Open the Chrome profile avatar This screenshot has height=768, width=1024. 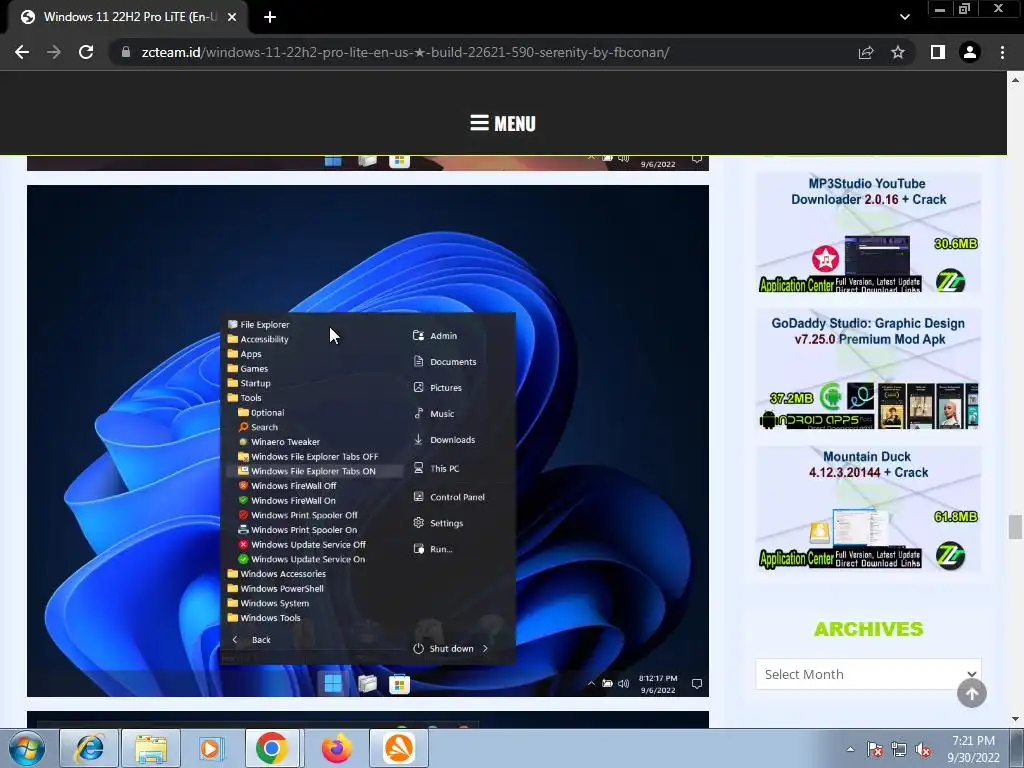[970, 52]
